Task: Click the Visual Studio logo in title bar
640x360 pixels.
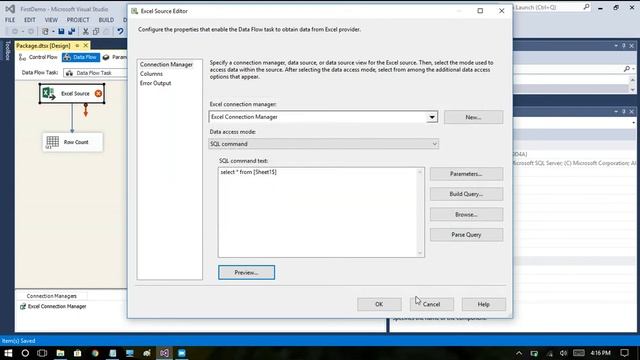Action: (10, 9)
